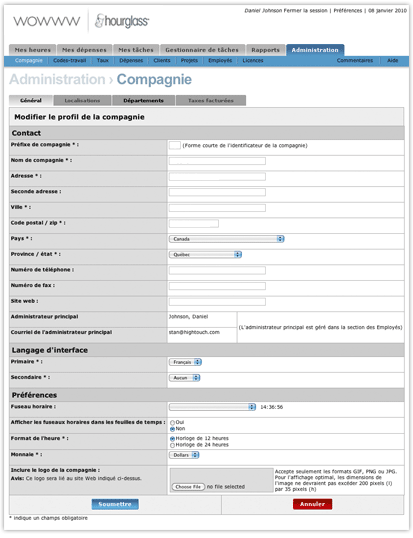The width and height of the screenshot is (413, 538).
Task: Open the Primaire language dropdown
Action: (x=185, y=362)
